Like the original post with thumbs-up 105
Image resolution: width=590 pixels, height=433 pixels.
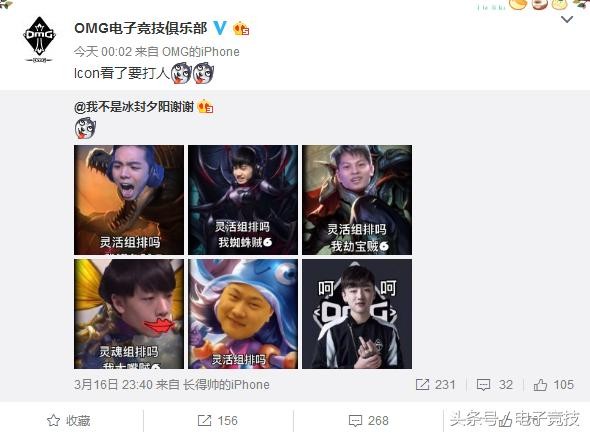coord(554,384)
